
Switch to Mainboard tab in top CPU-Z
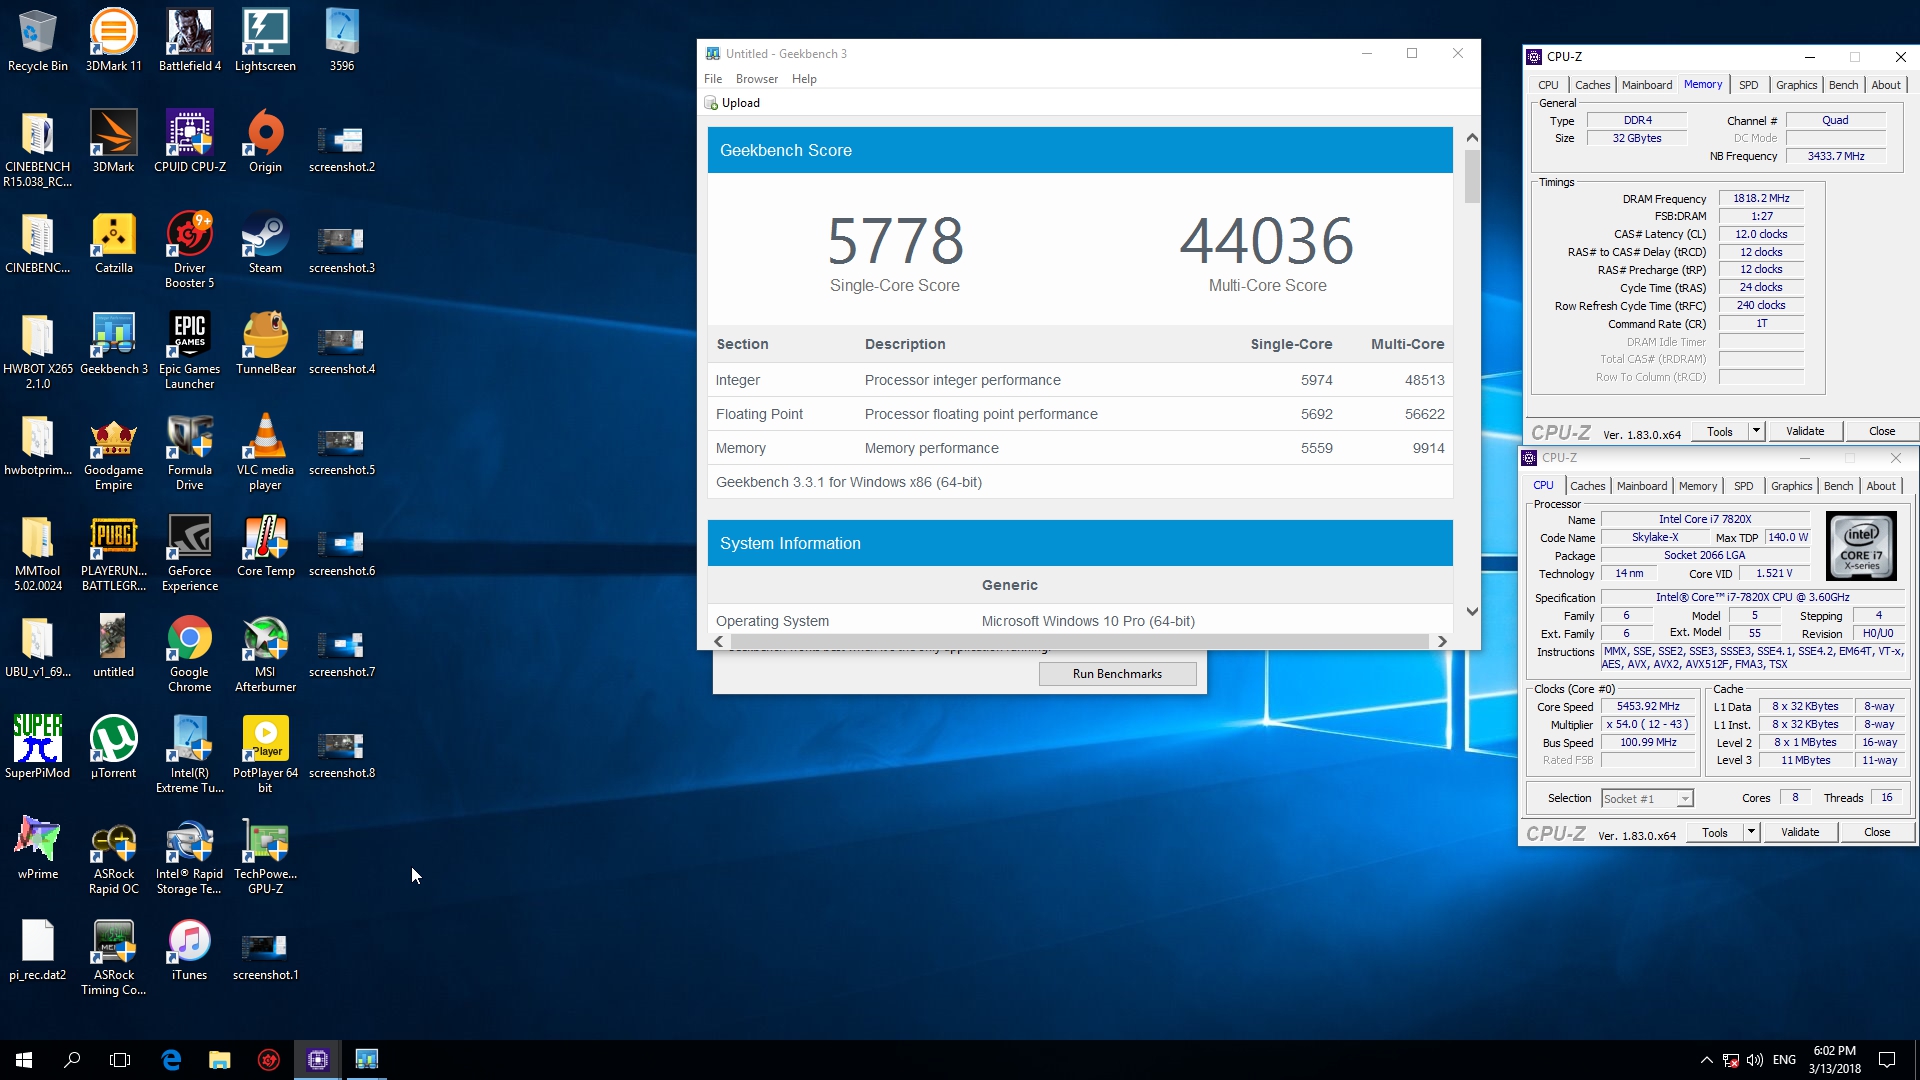(1647, 85)
